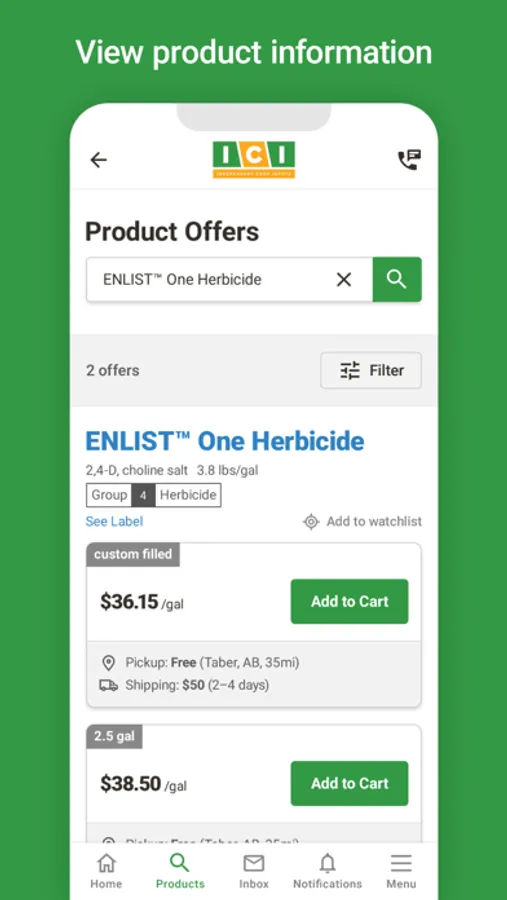Tap the back arrow icon
Image resolution: width=507 pixels, height=900 pixels.
pos(99,160)
